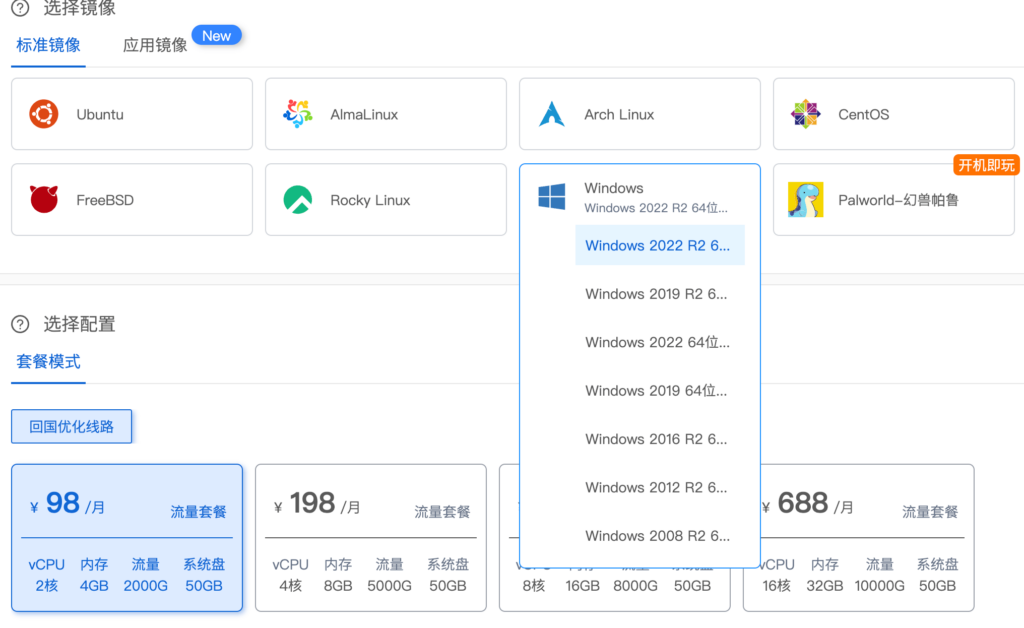The height and width of the screenshot is (628, 1024).
Task: Click "流量套餐" in the ¥198 plan
Action: pos(442,512)
